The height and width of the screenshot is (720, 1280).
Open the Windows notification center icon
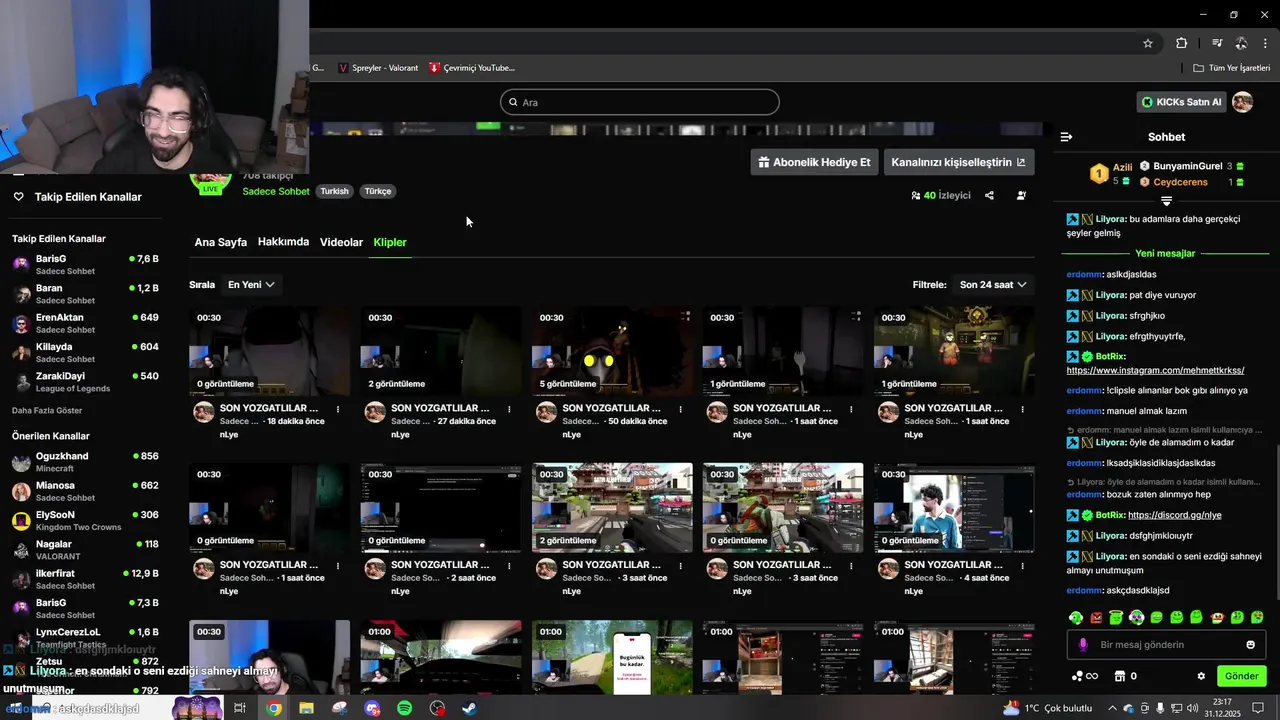(1259, 708)
